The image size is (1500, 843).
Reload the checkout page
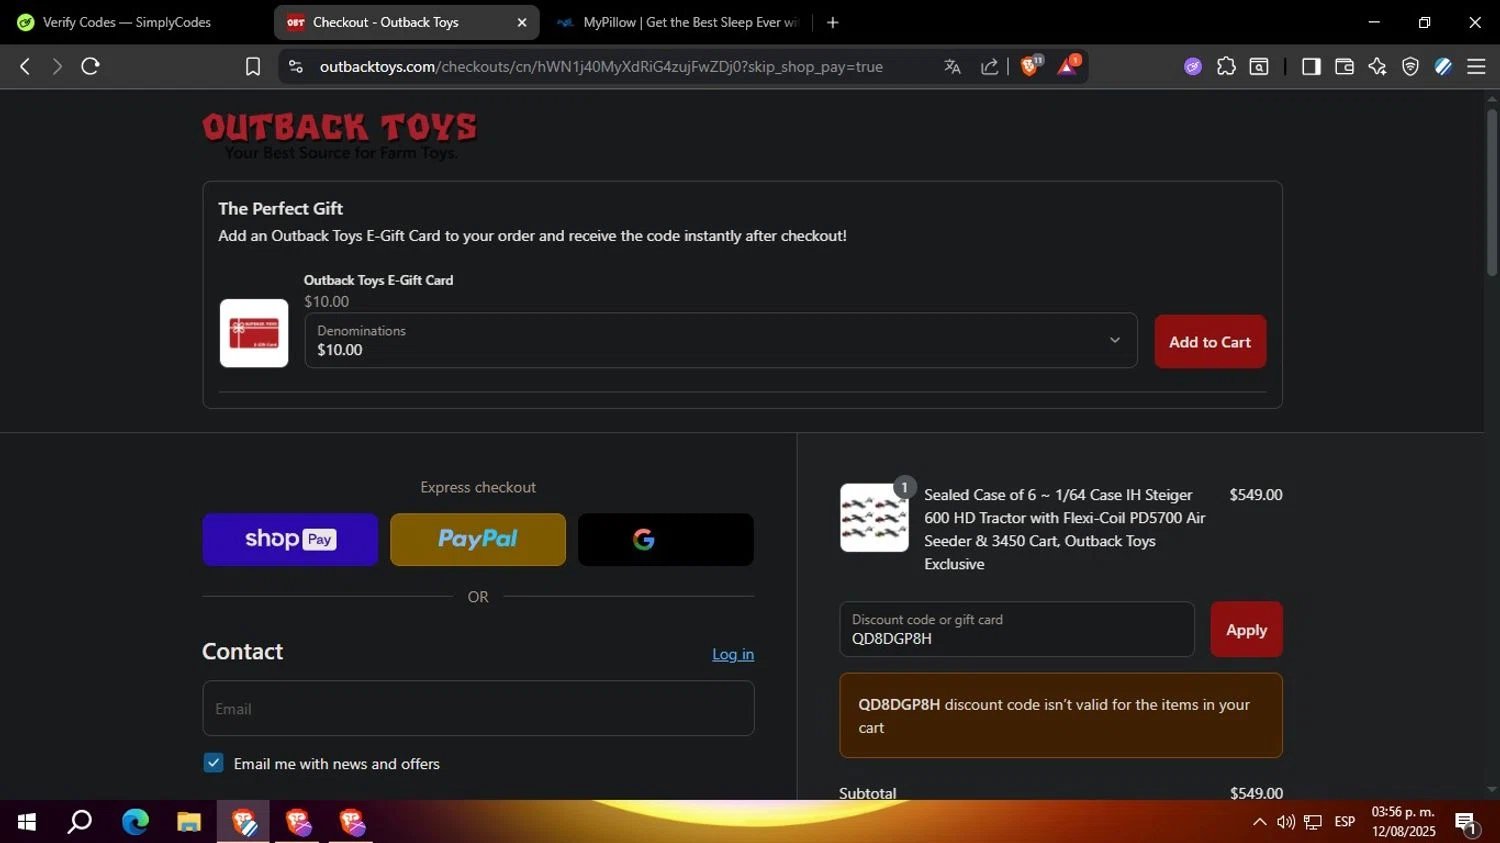(90, 66)
